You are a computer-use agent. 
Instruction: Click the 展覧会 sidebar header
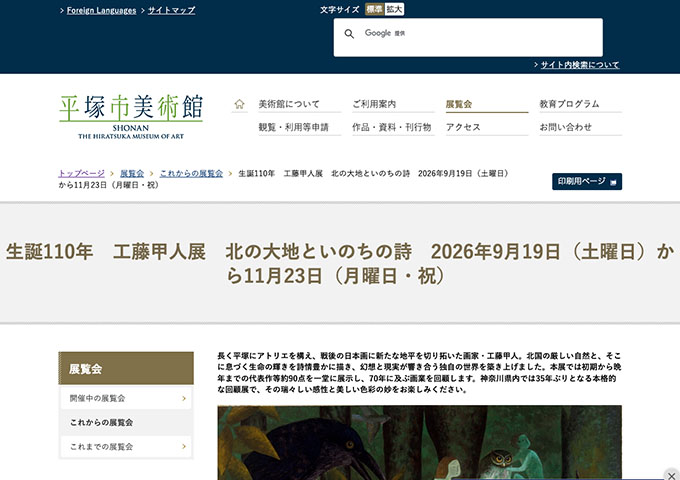126,369
